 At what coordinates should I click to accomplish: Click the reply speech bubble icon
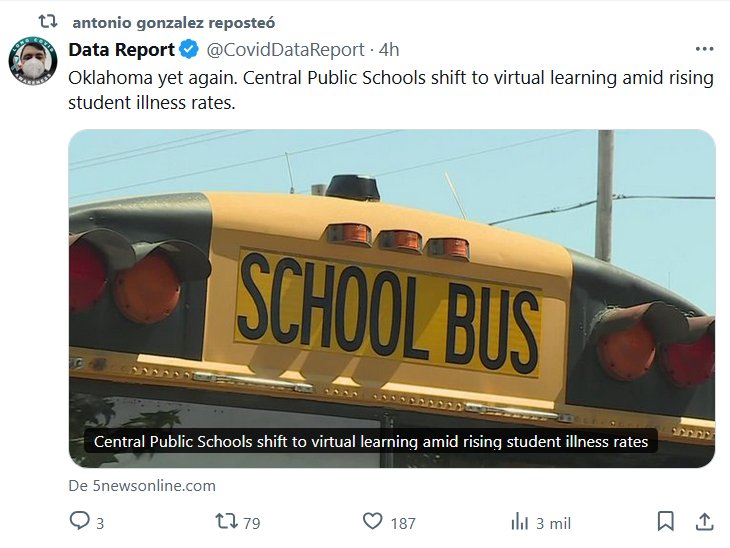(79, 521)
